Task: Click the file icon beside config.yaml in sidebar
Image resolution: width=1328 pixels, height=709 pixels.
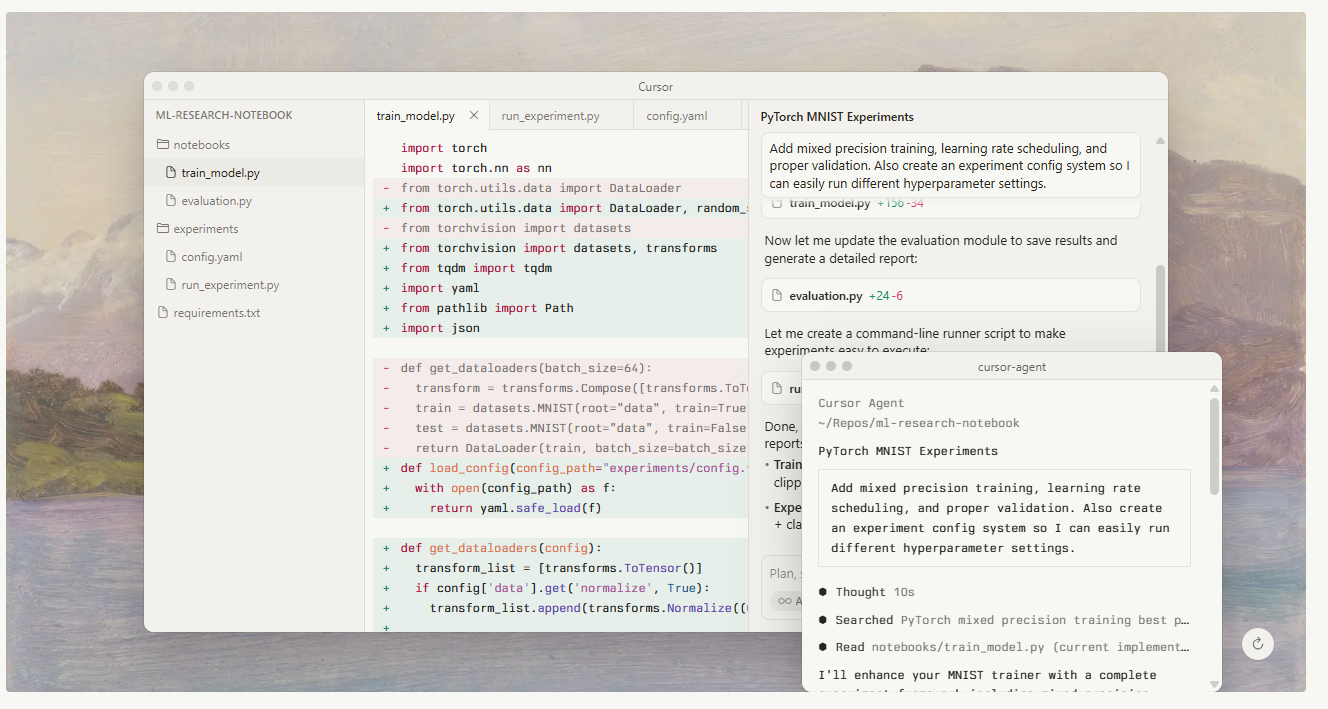Action: 172,256
